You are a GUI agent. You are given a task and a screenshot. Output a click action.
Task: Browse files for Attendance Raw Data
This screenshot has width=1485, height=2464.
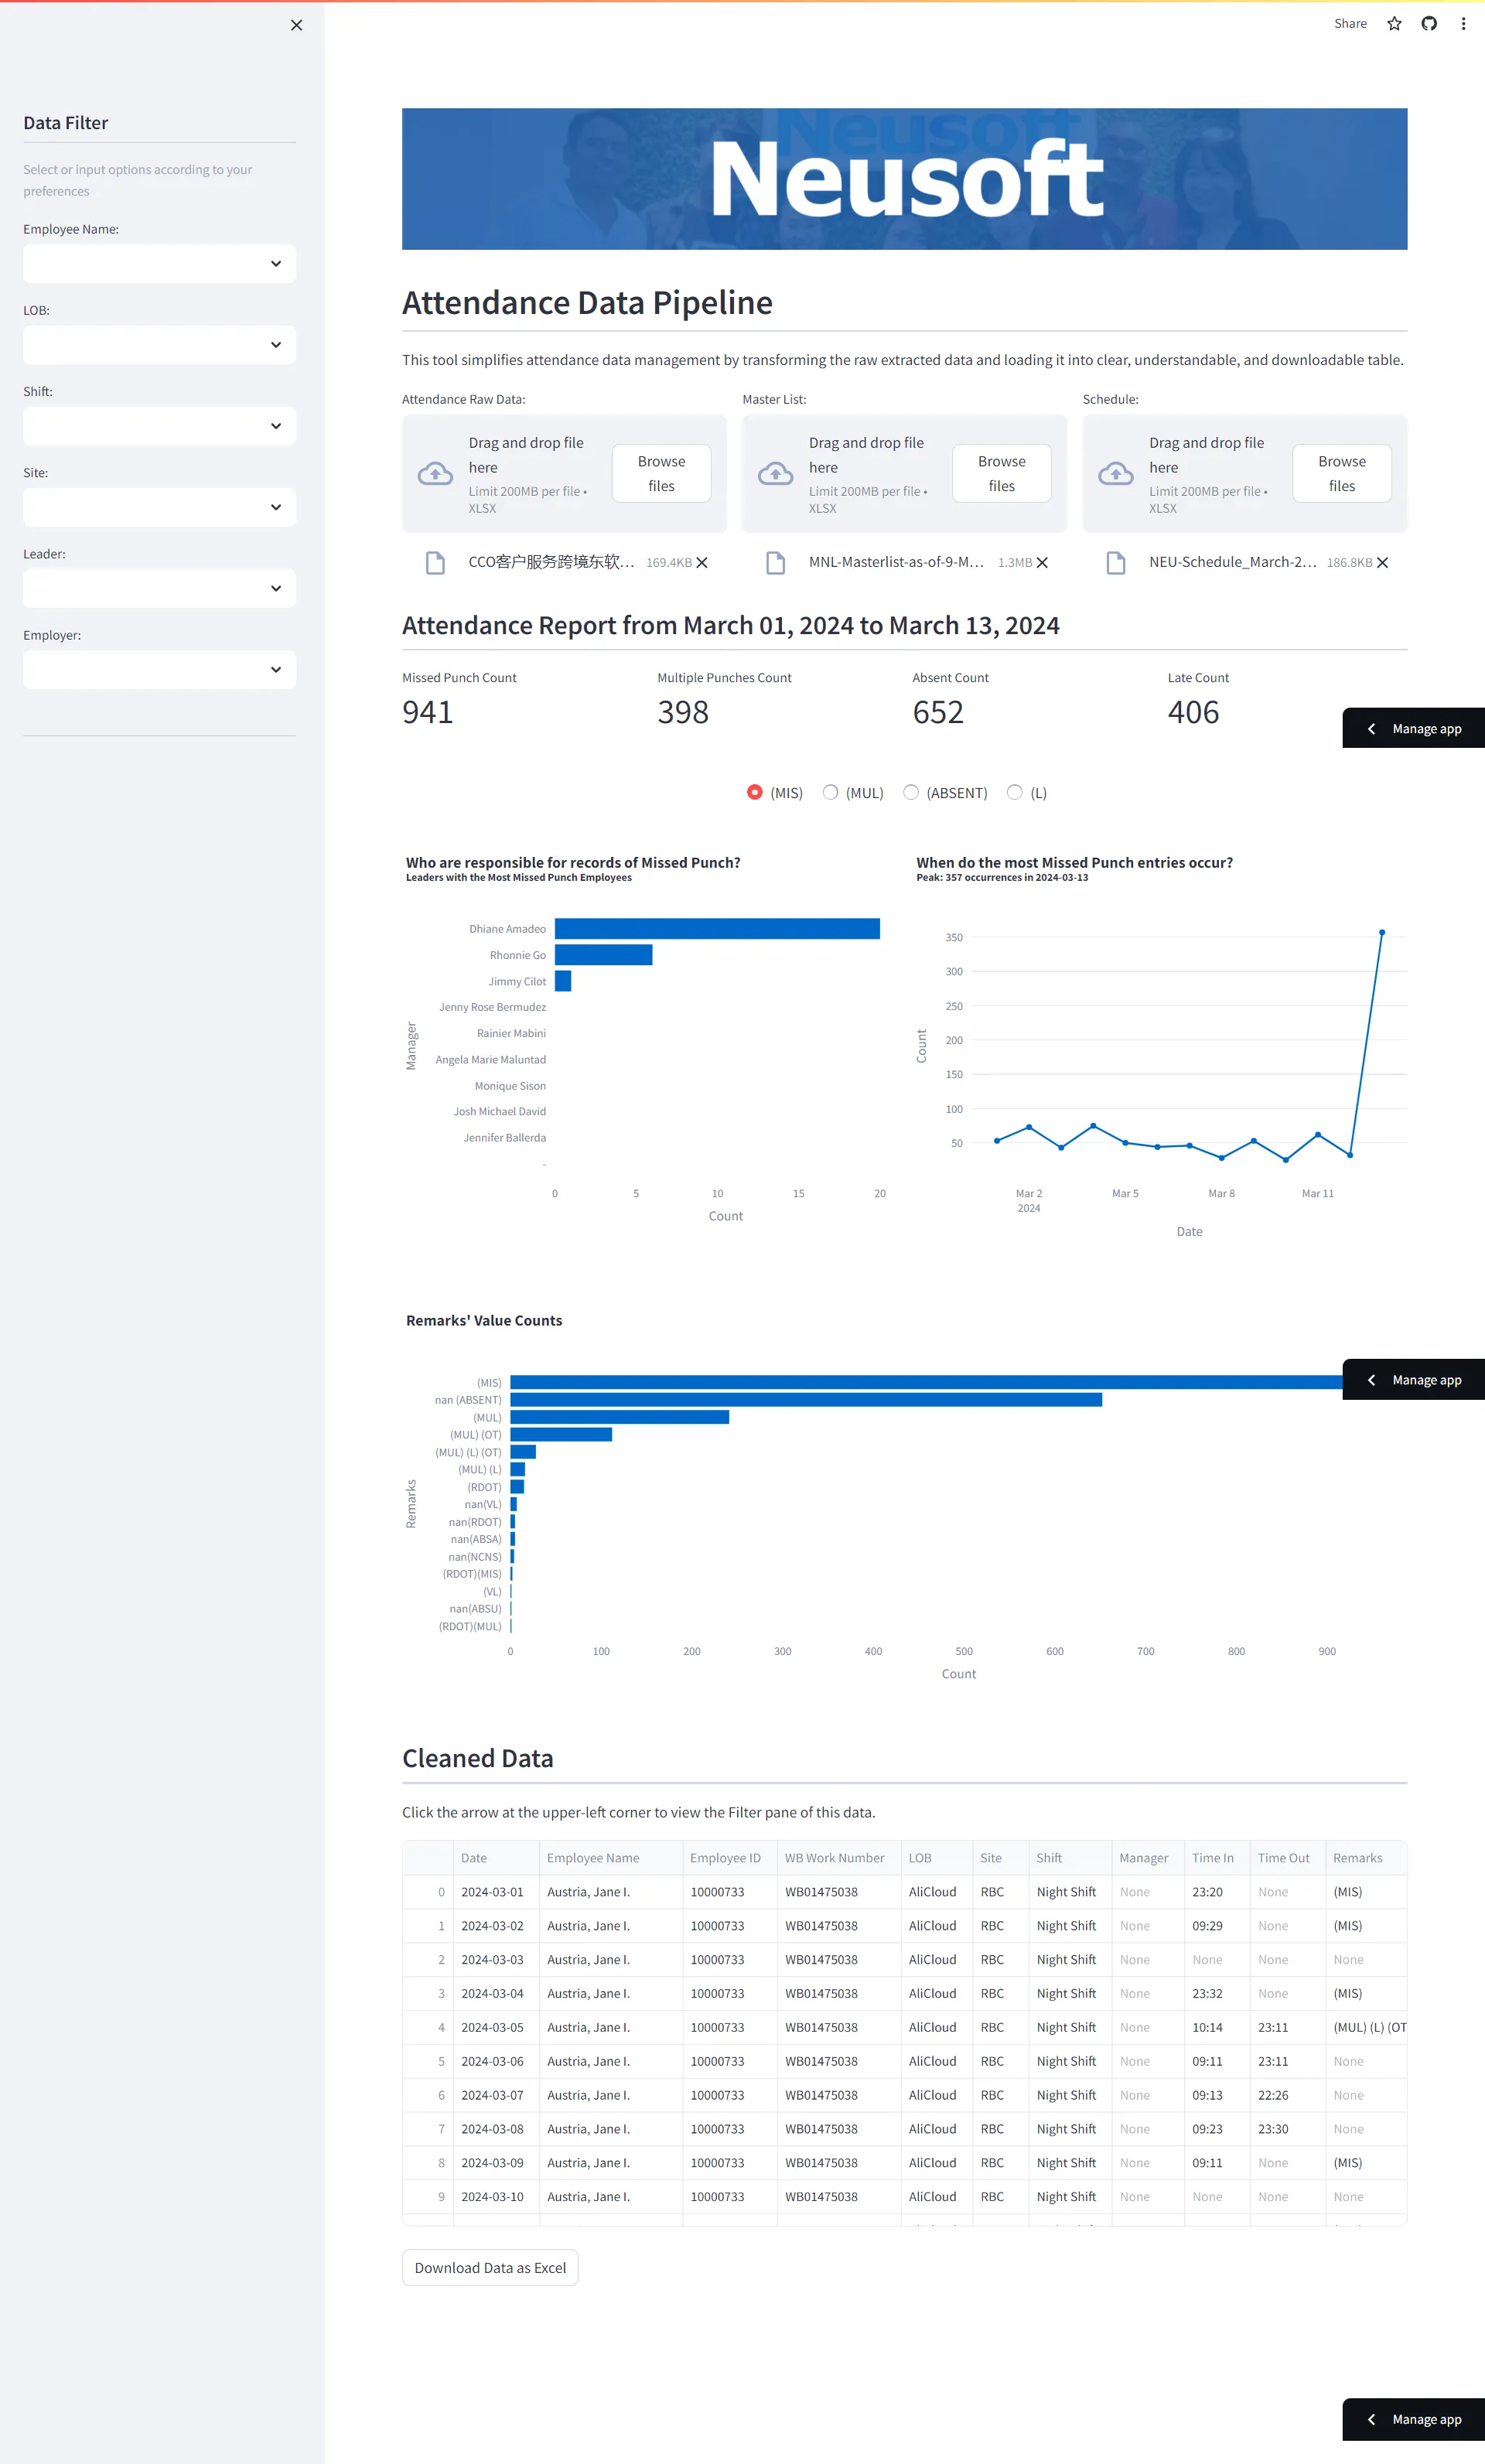(661, 473)
